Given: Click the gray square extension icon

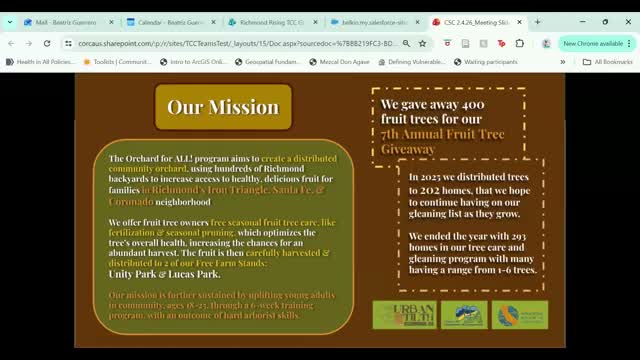Looking at the screenshot, I should 483,43.
